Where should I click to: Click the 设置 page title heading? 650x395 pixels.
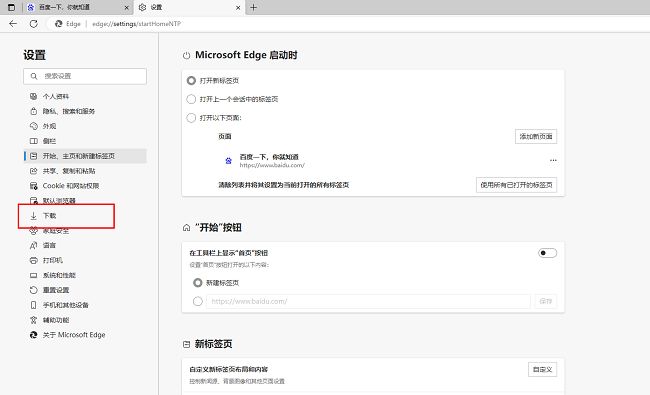[x=34, y=55]
